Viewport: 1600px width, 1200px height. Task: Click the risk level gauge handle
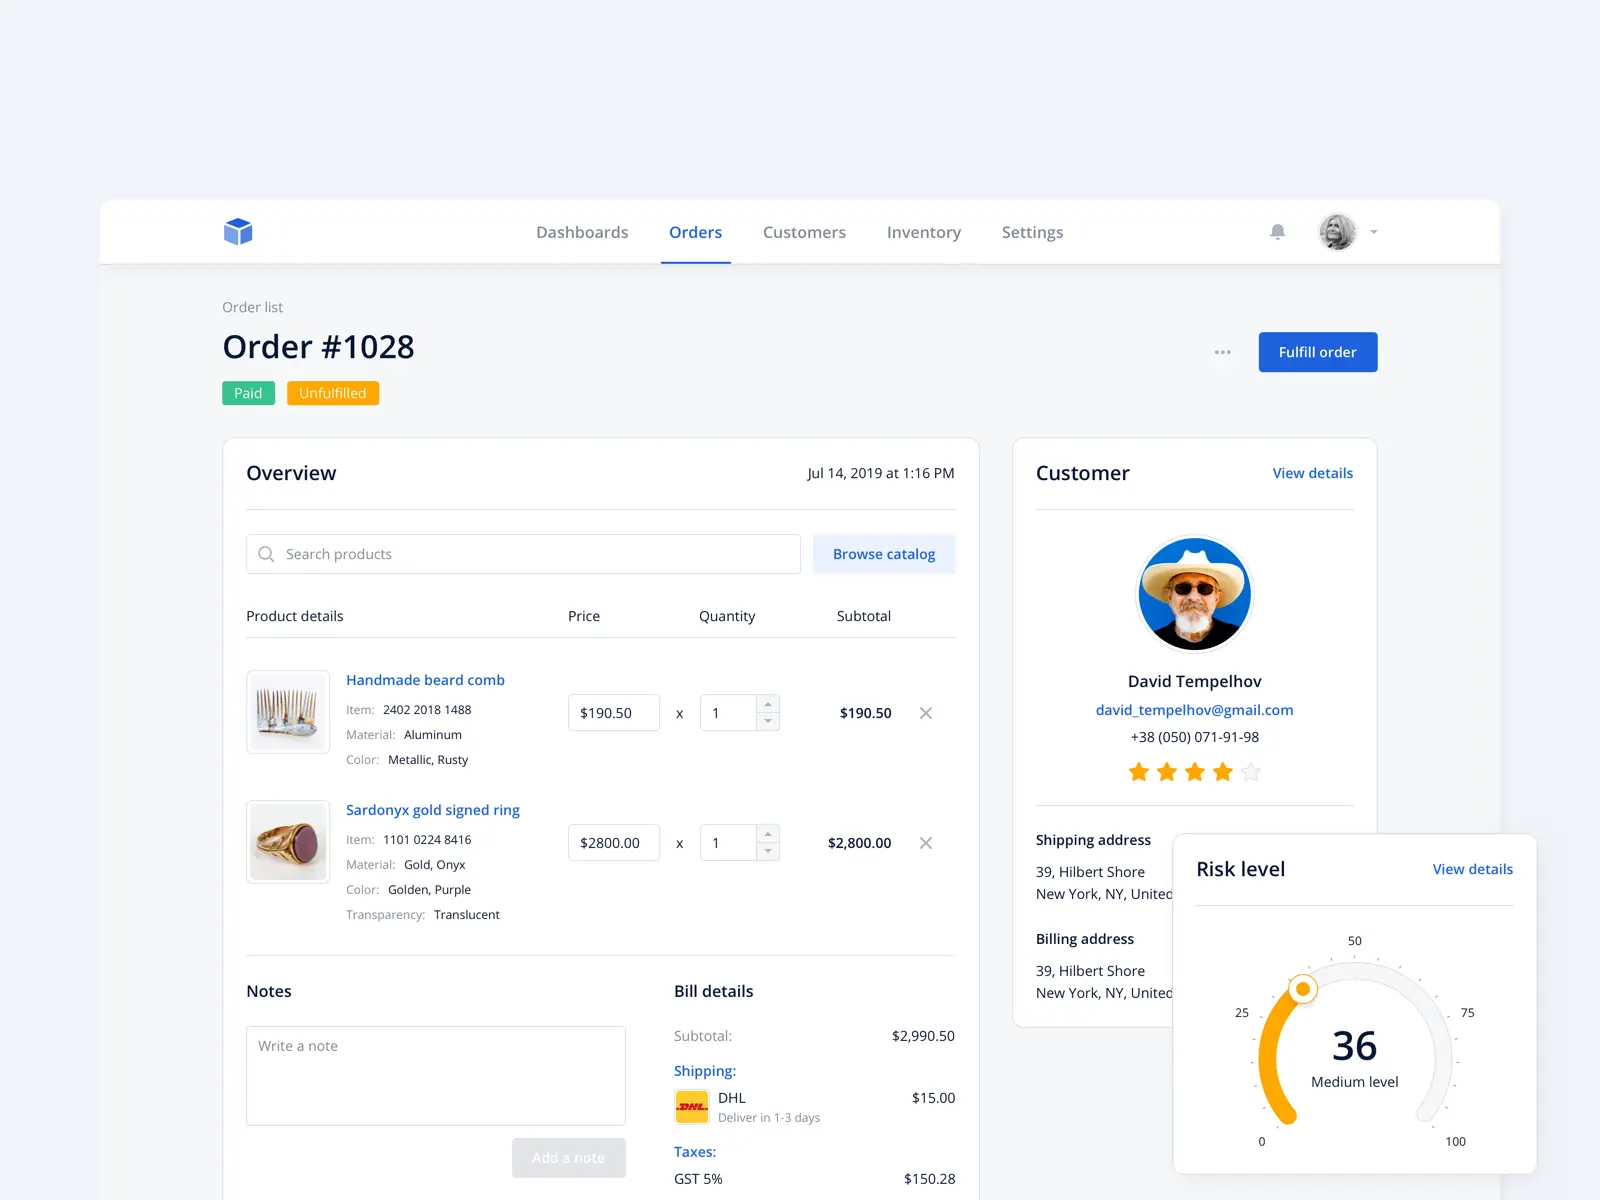[1303, 989]
